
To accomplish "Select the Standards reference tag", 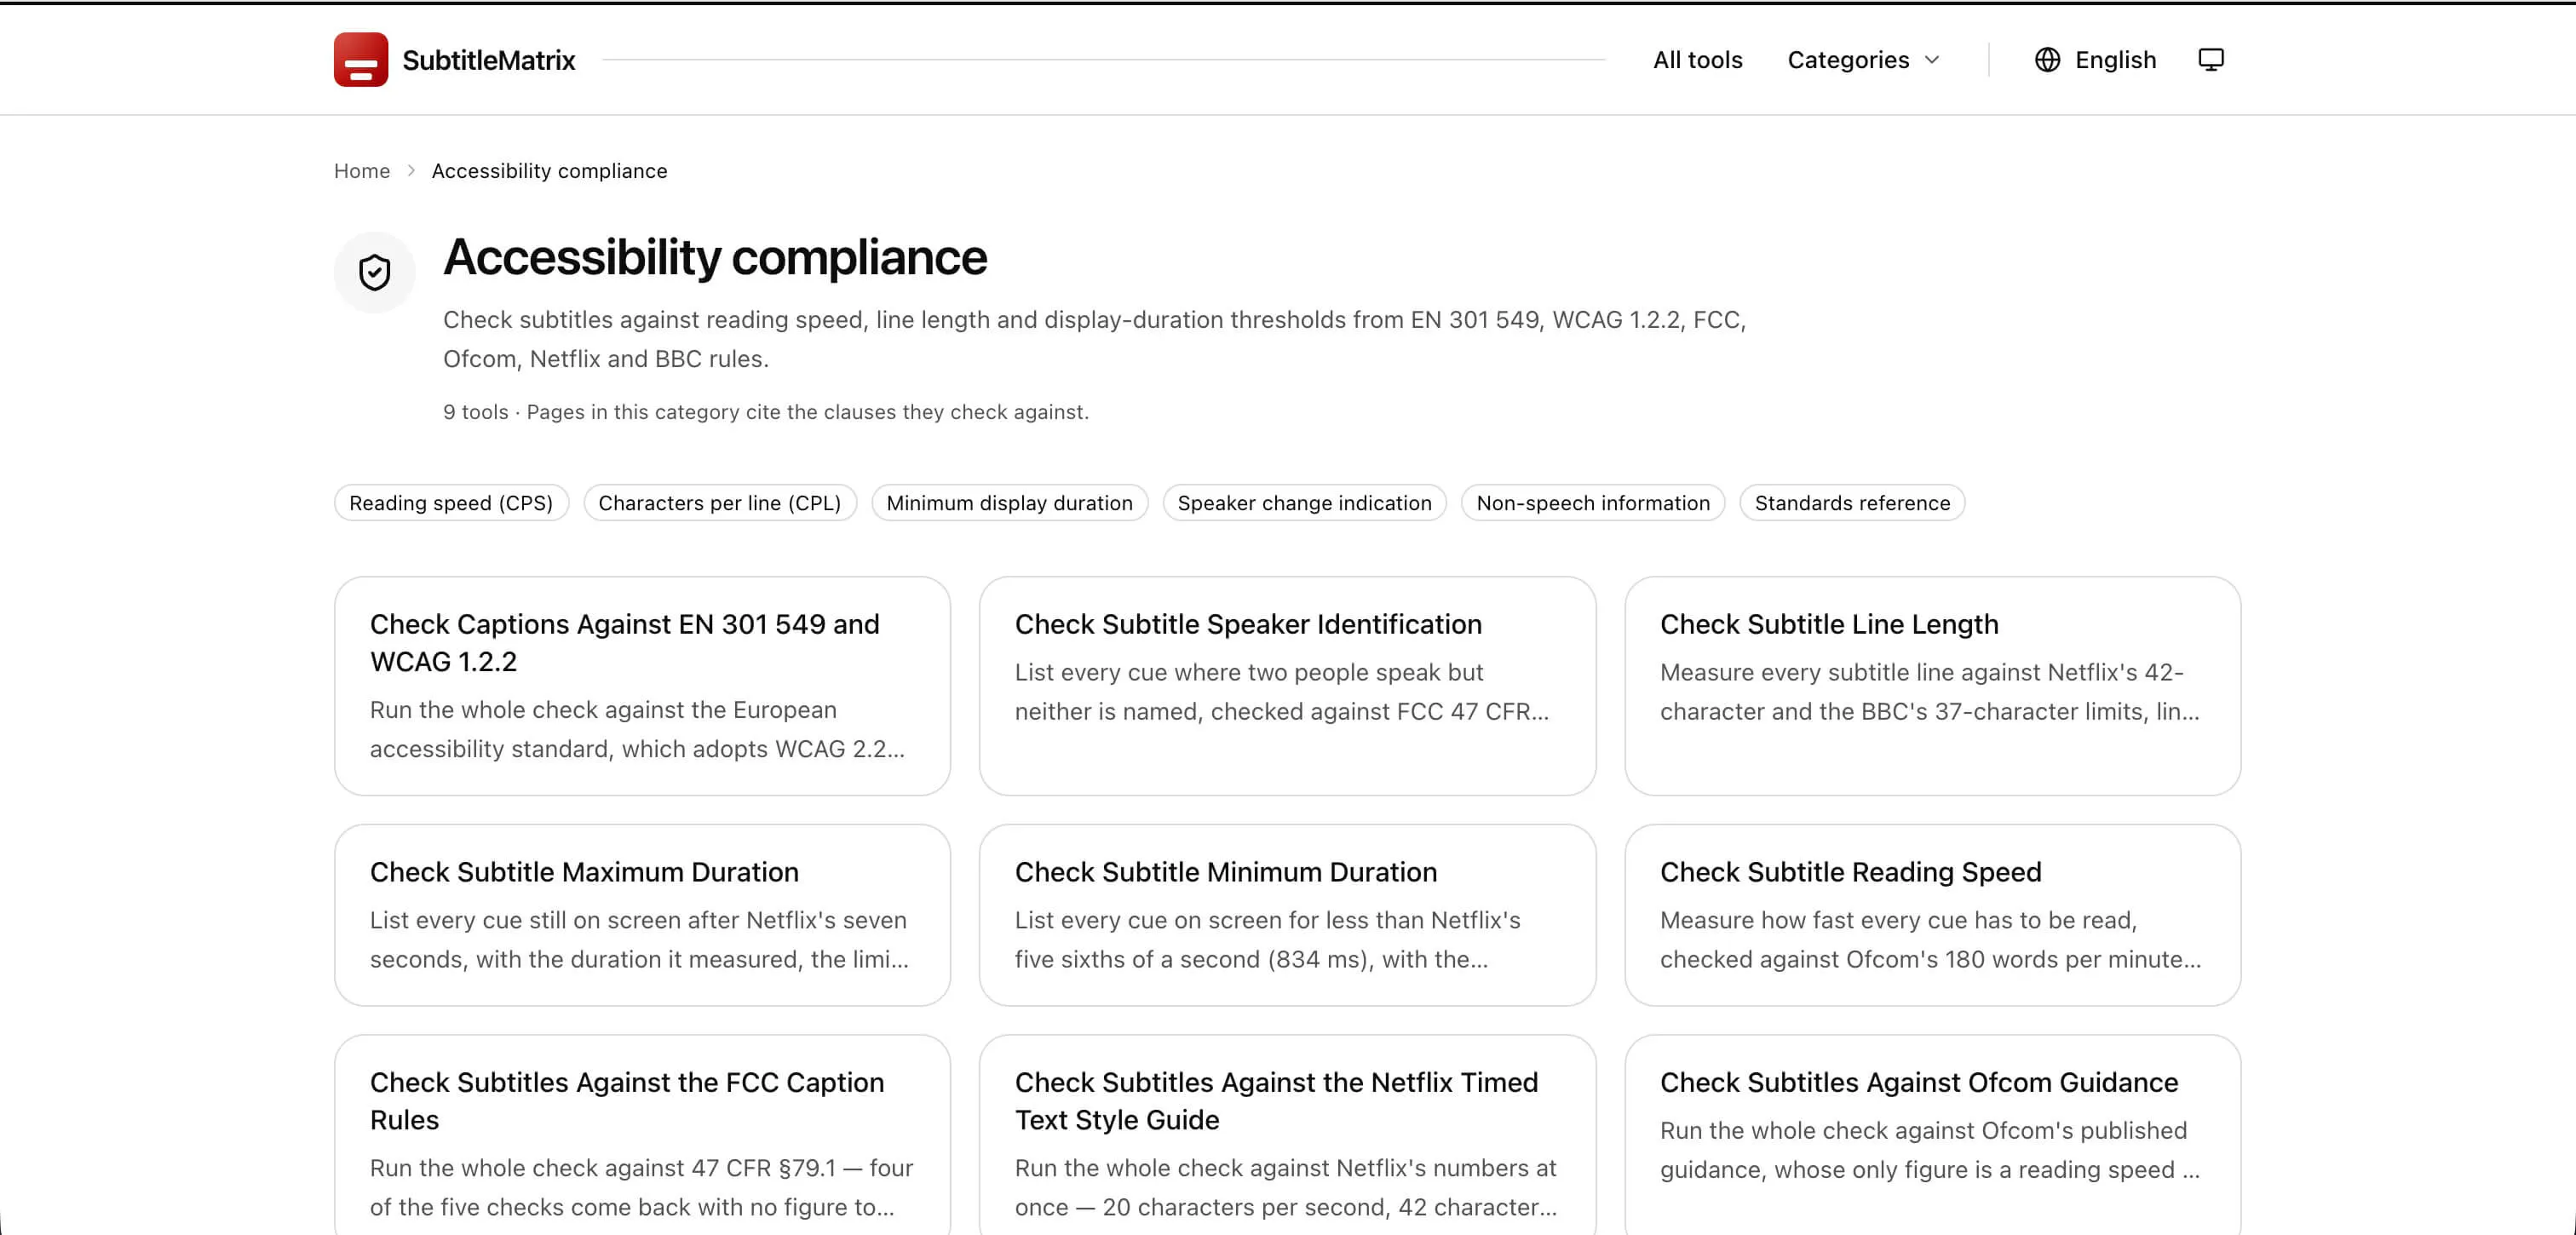I will (1852, 503).
